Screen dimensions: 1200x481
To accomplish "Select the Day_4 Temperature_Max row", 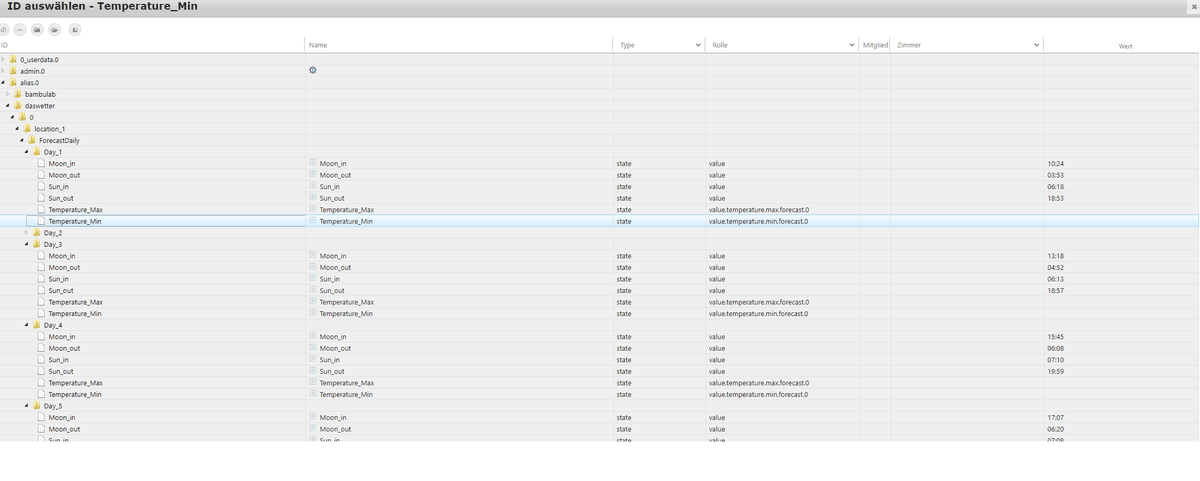I will click(x=600, y=382).
